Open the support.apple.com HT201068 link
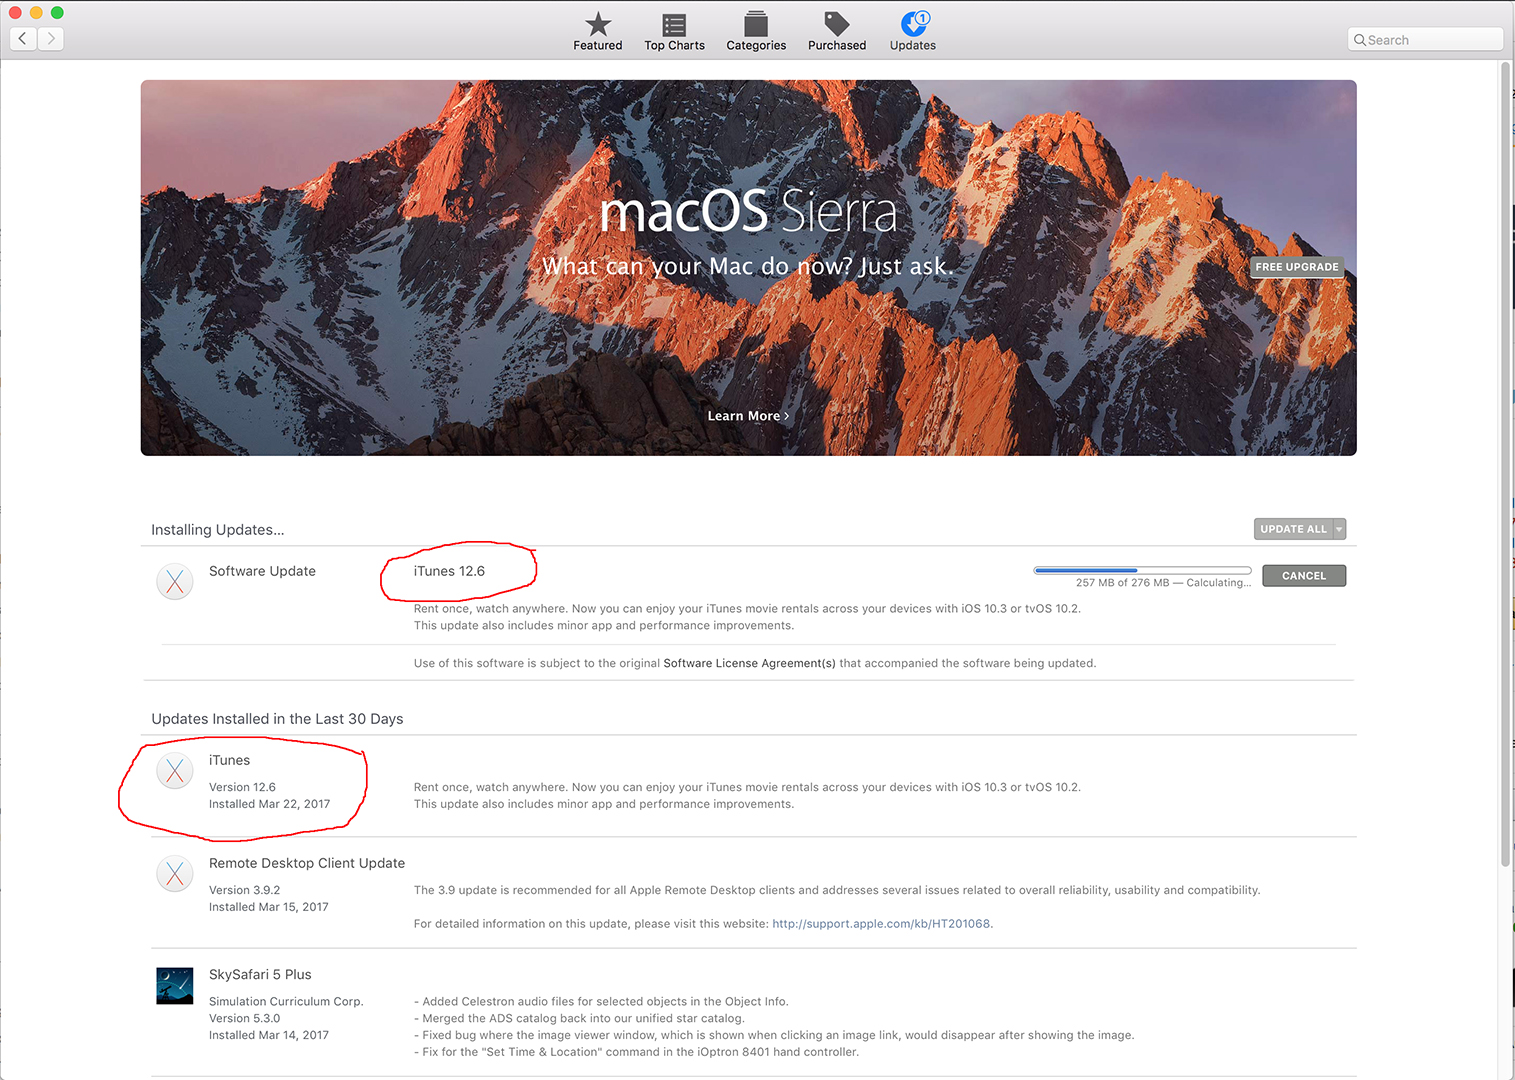The height and width of the screenshot is (1080, 1515). click(x=881, y=924)
